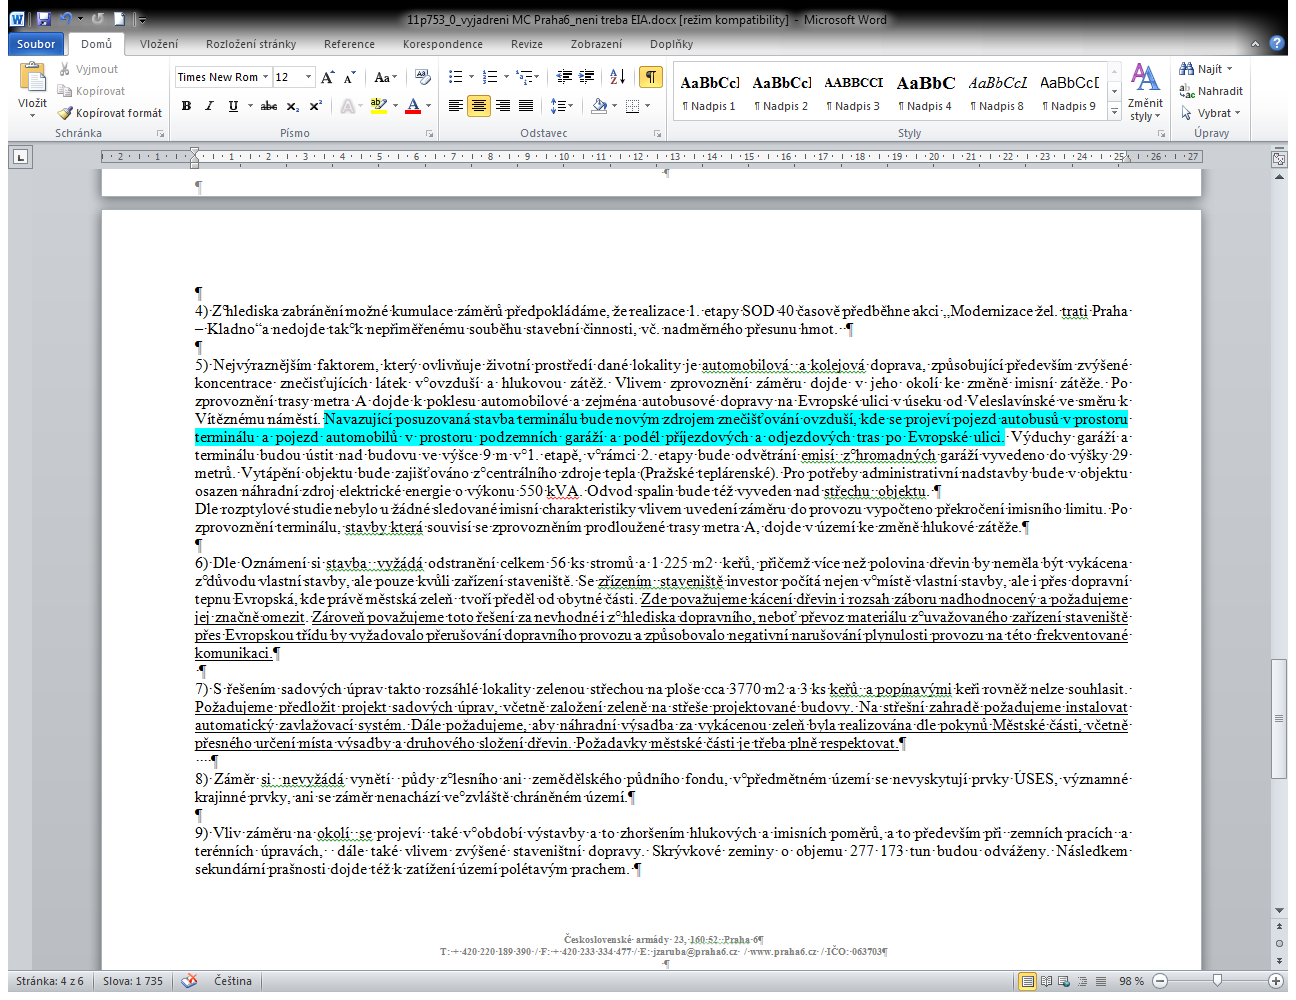Click zoom slider handle in status bar
The height and width of the screenshot is (1000, 1296).
(1217, 981)
